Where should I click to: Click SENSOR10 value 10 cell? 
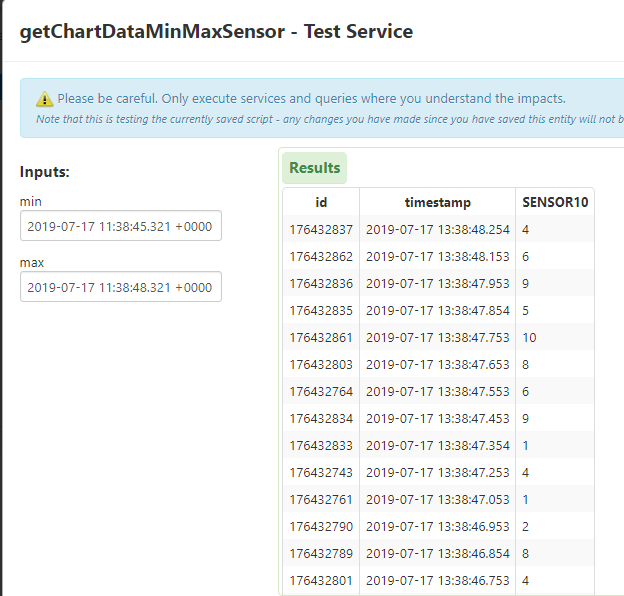point(530,338)
